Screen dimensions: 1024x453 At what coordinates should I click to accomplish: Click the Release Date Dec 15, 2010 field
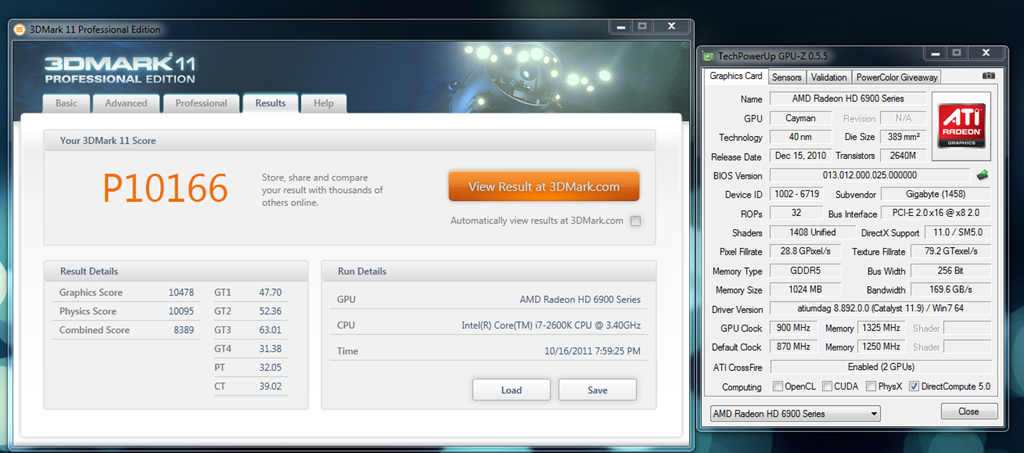pos(801,156)
